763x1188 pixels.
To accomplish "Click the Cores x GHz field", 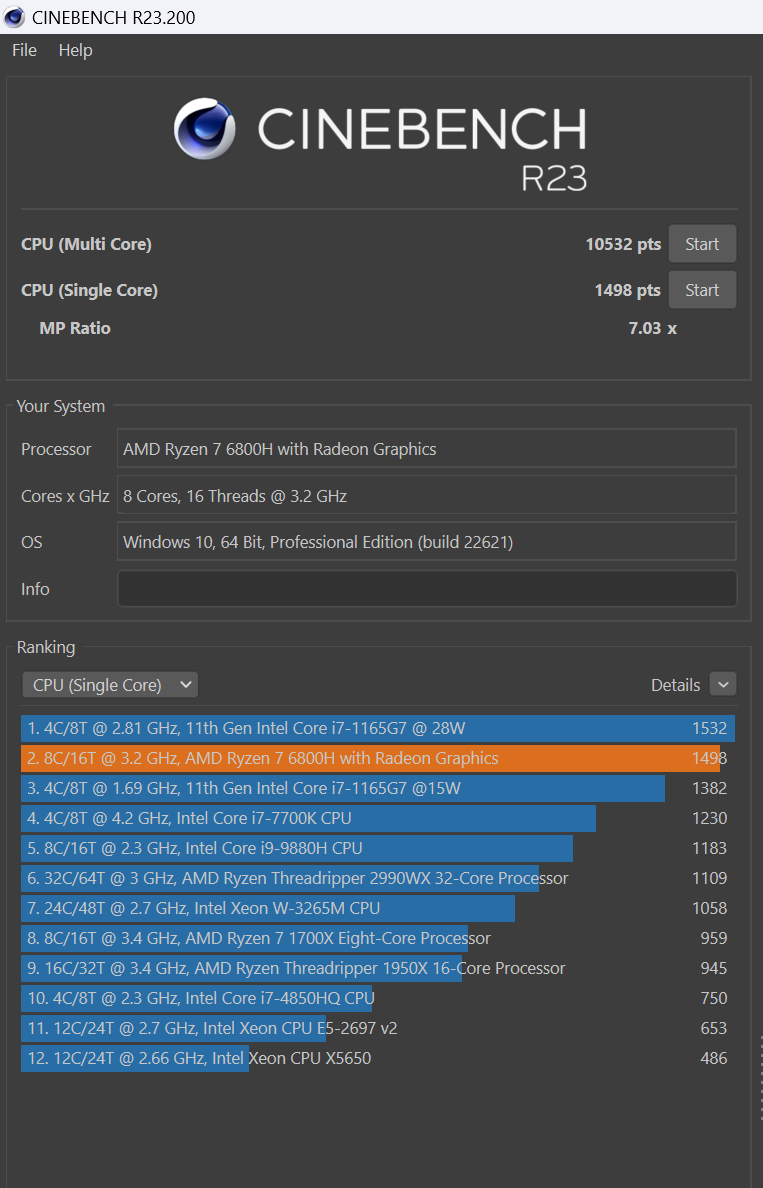I will point(427,496).
